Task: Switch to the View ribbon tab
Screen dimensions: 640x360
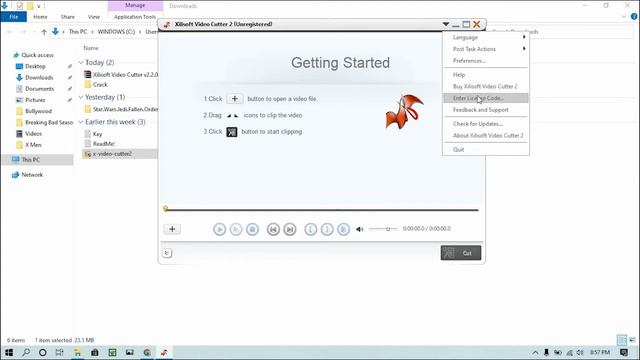Action: coord(94,17)
